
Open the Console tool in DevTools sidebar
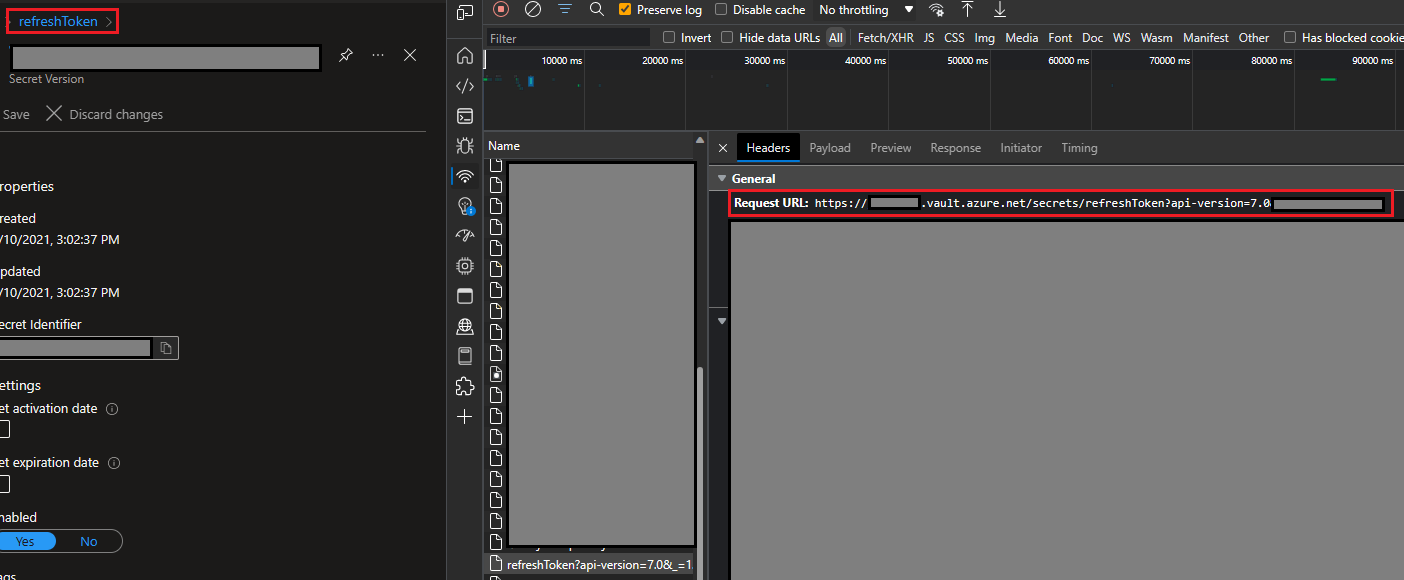(x=464, y=116)
